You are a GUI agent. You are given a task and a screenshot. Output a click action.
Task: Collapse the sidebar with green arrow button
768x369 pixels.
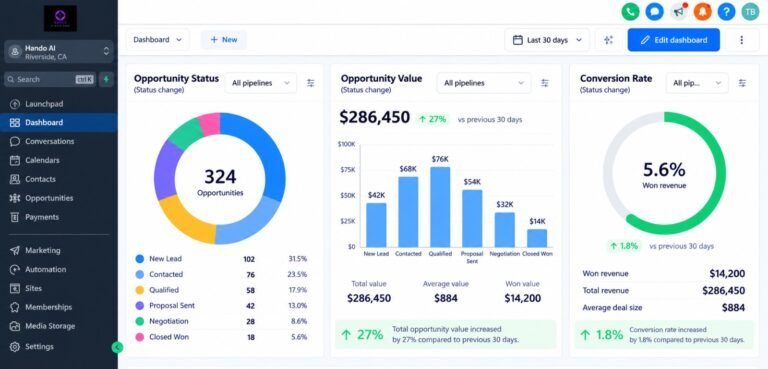(x=118, y=347)
